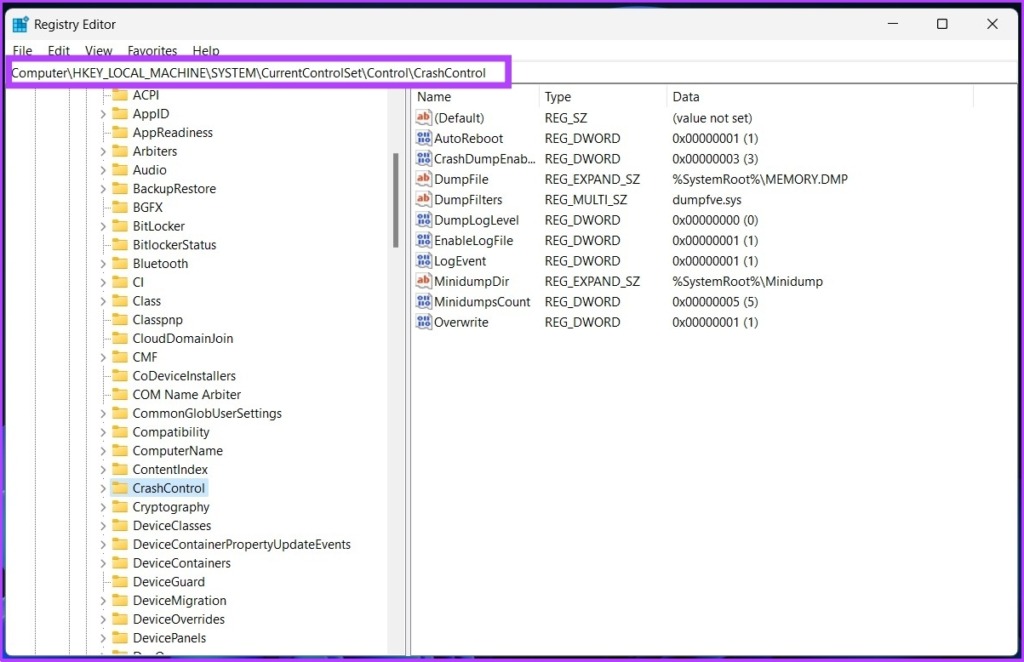Select the DeviceContainers key
Image resolution: width=1024 pixels, height=662 pixels.
[x=182, y=563]
